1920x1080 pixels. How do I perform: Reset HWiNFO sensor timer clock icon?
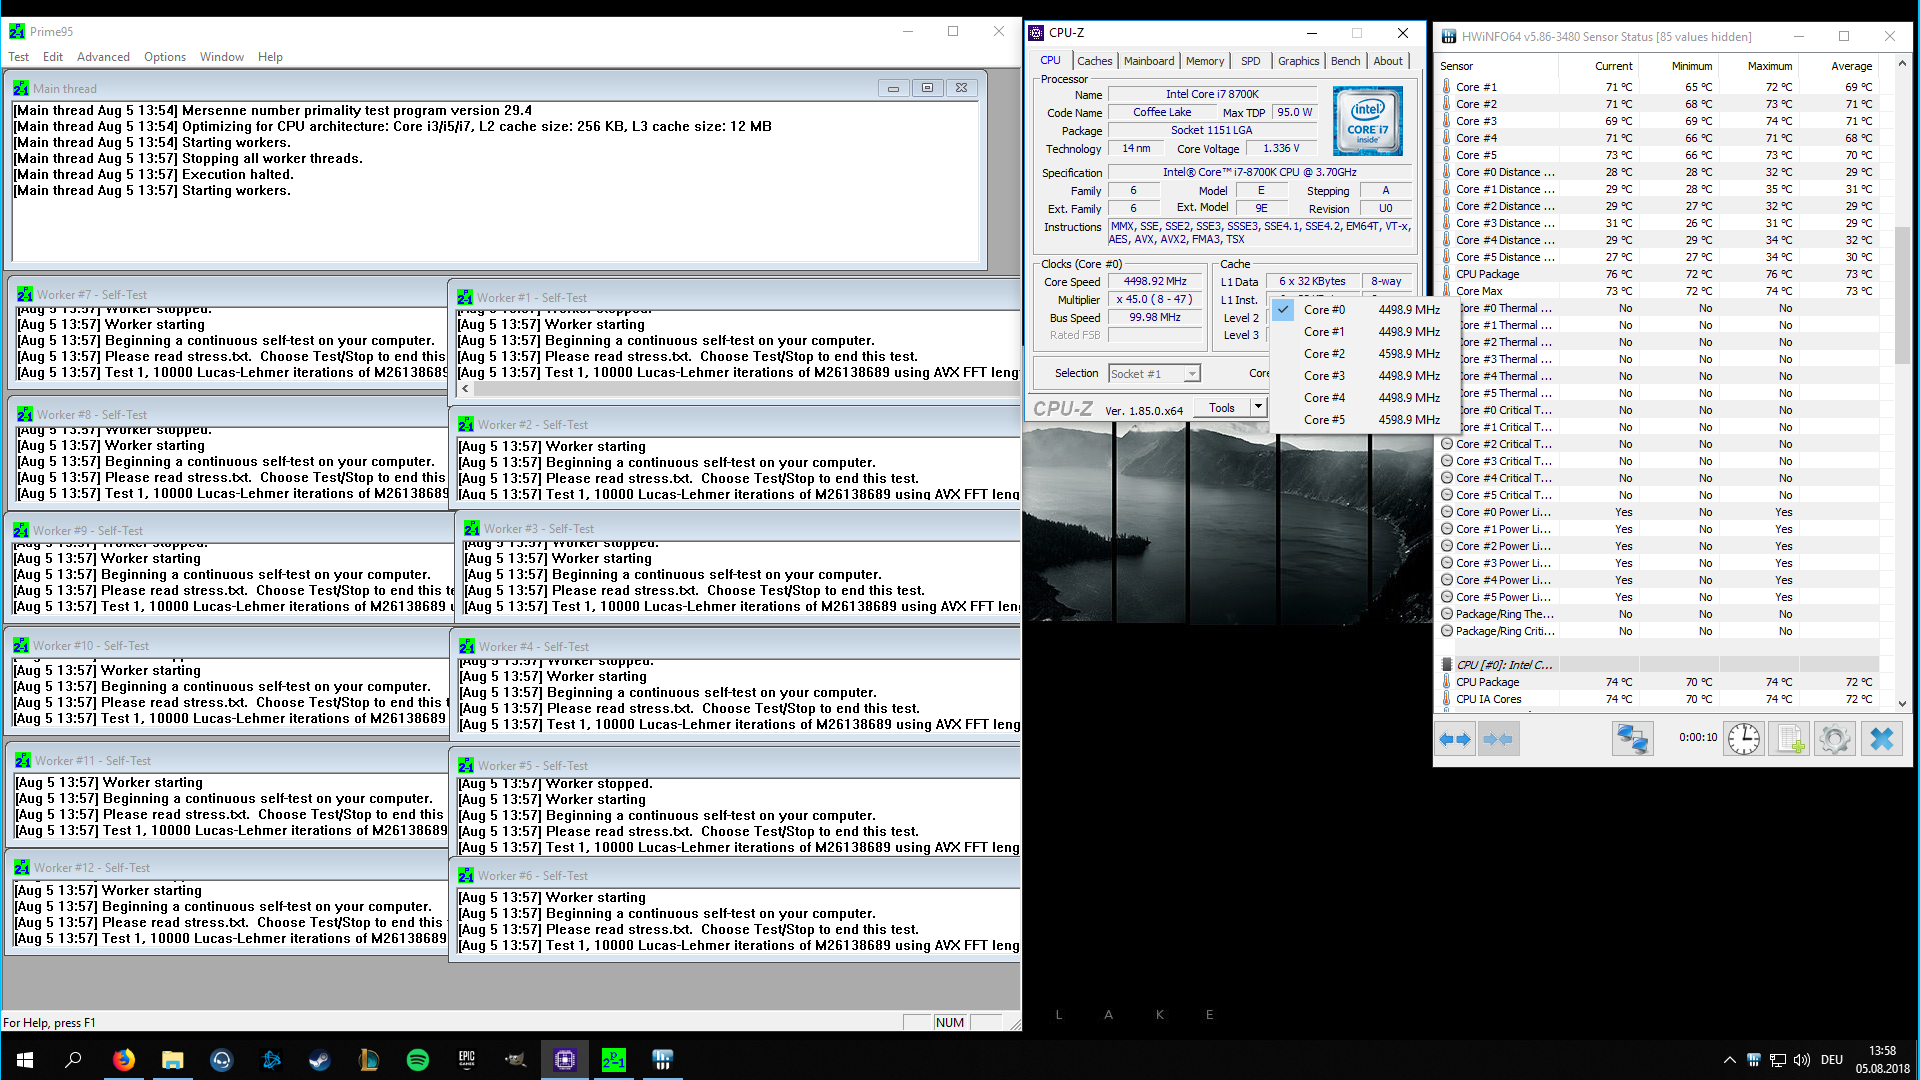1744,740
